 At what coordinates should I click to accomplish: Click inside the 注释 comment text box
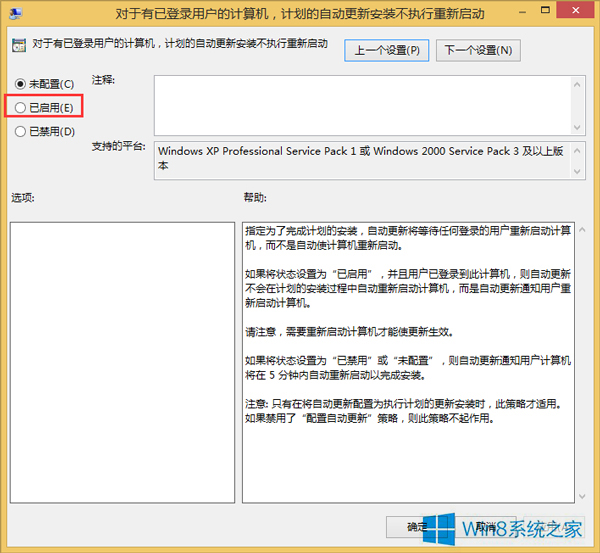point(362,105)
